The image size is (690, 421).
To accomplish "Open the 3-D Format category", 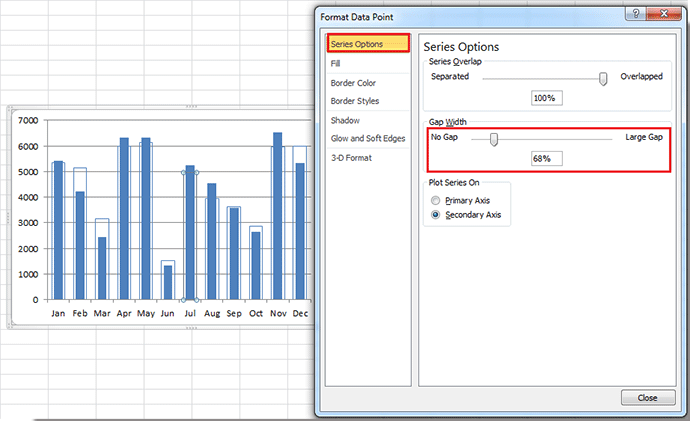I will point(351,157).
